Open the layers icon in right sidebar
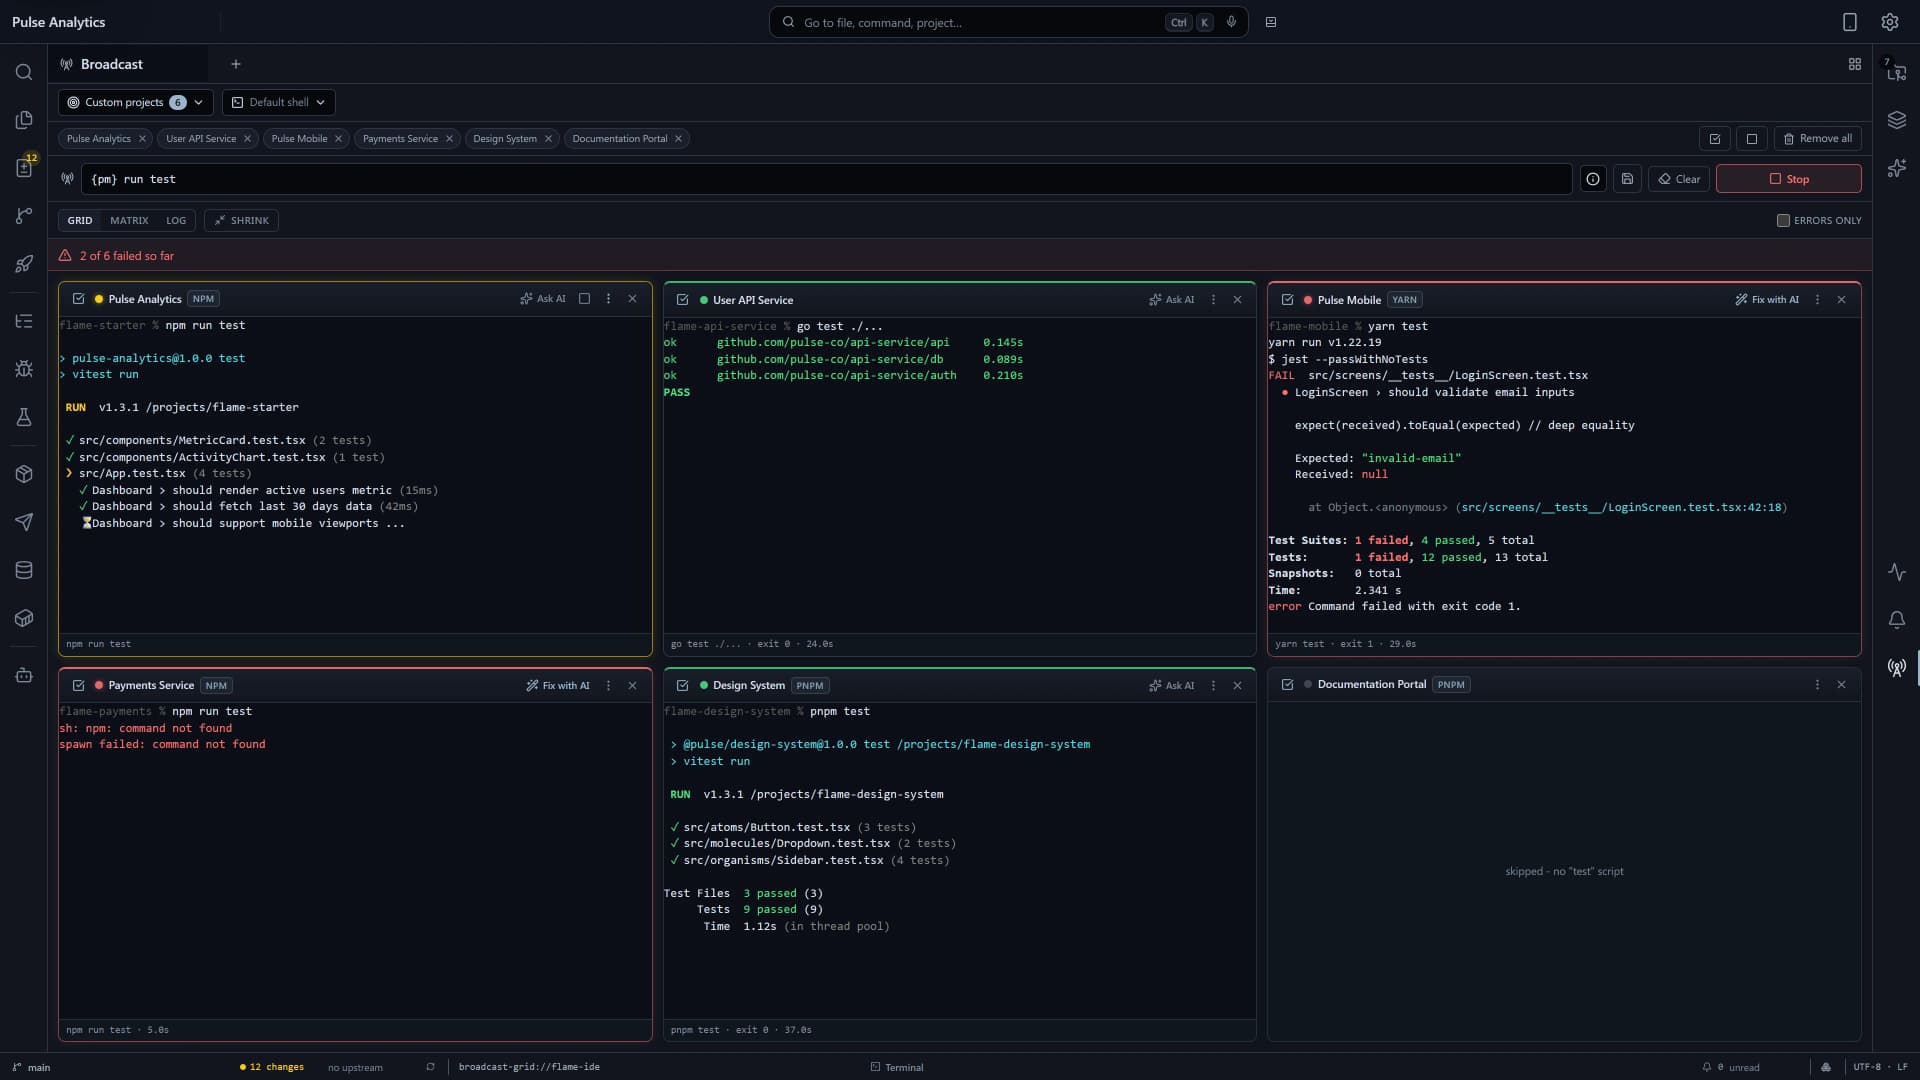Image resolution: width=1920 pixels, height=1080 pixels. pos(1896,120)
